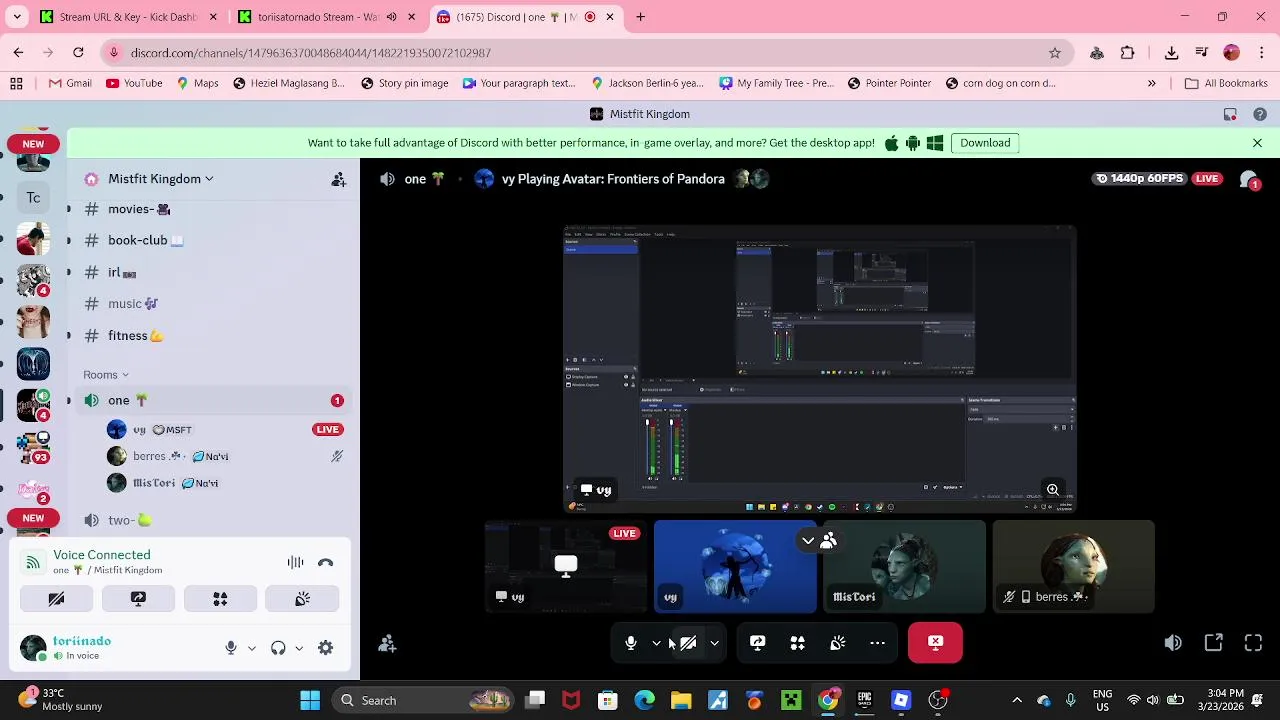Open the irl channel
The width and height of the screenshot is (1280, 720).
(x=215, y=272)
